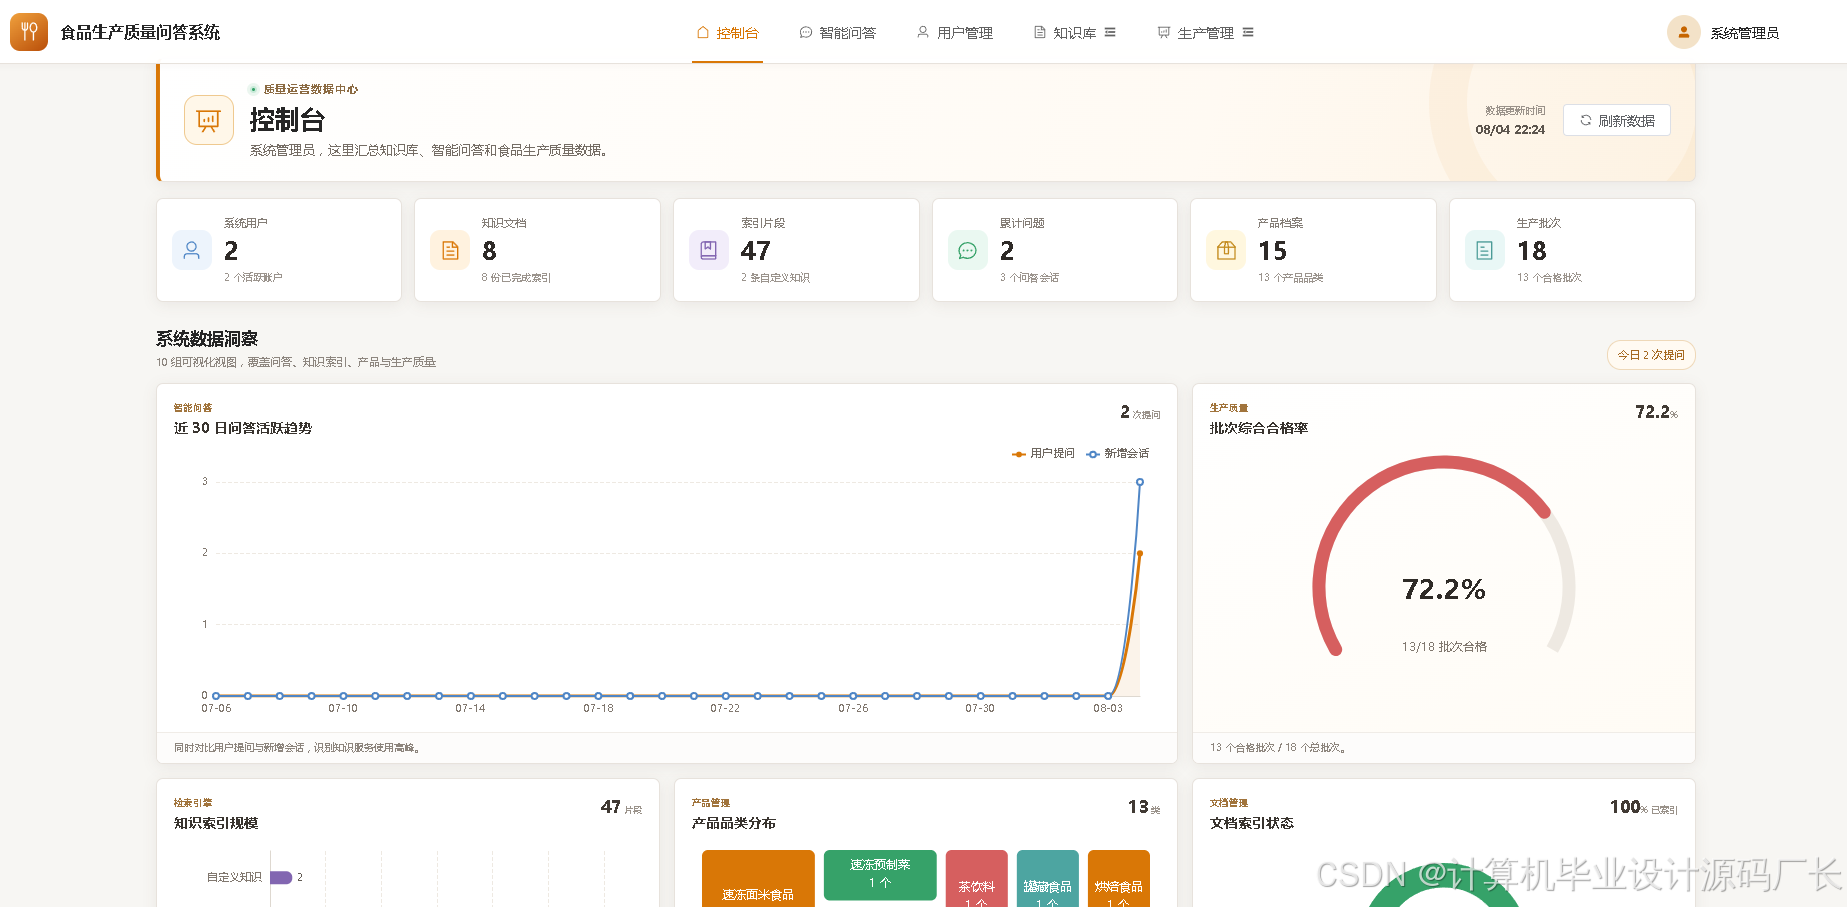Click the 生产管理 presentation icon in navigation
This screenshot has width=1847, height=907.
pyautogui.click(x=1164, y=32)
